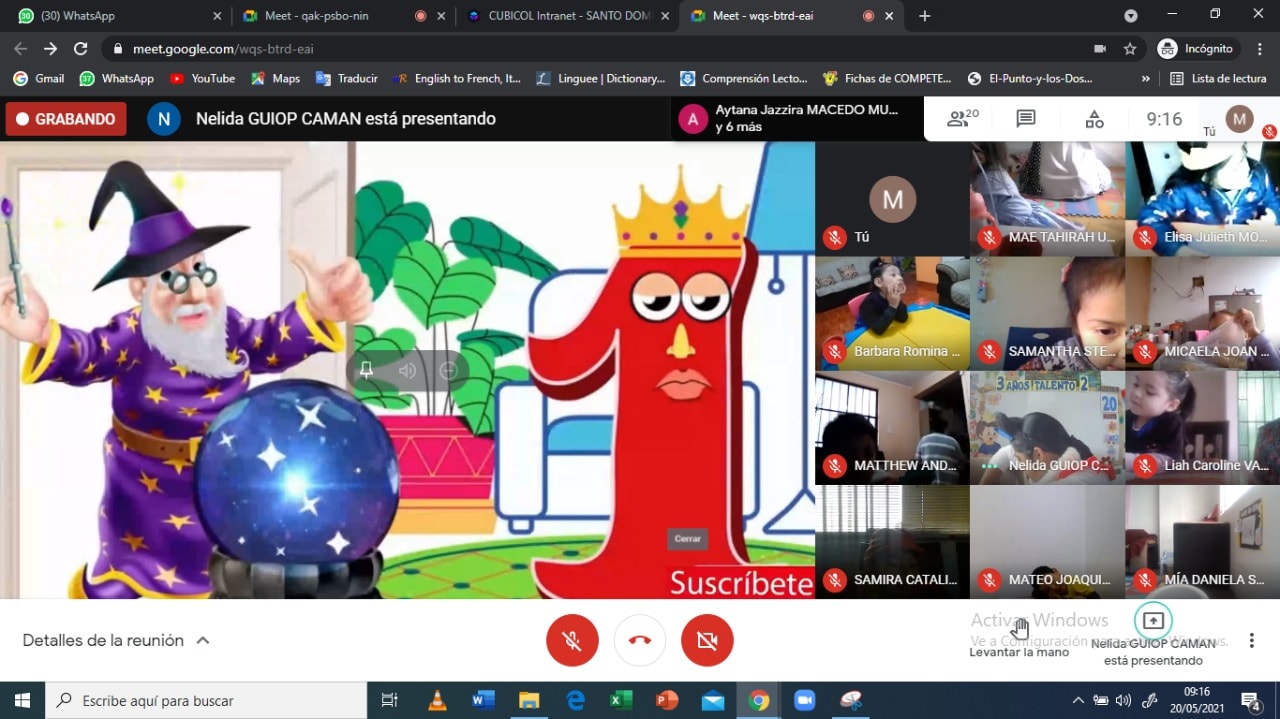Screen dimensions: 1280x719
Task: Open Zoom from the taskbar
Action: [x=805, y=700]
